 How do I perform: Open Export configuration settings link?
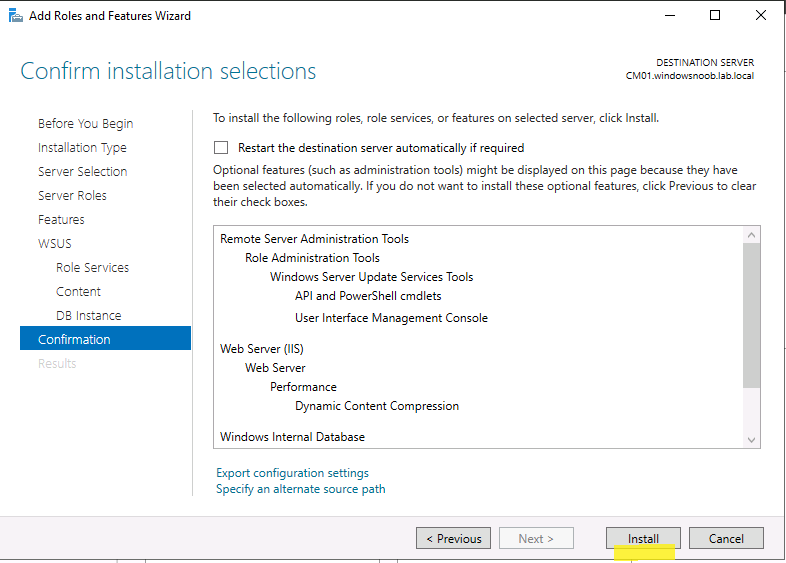292,473
